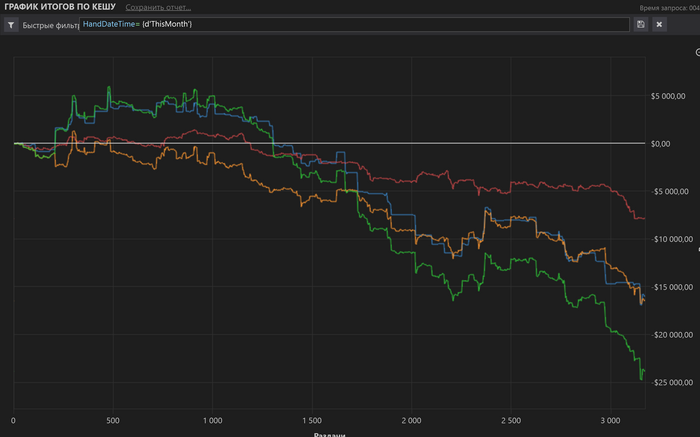This screenshot has width=700, height=437.
Task: Click the Время запроса status text
Action: click(x=669, y=8)
